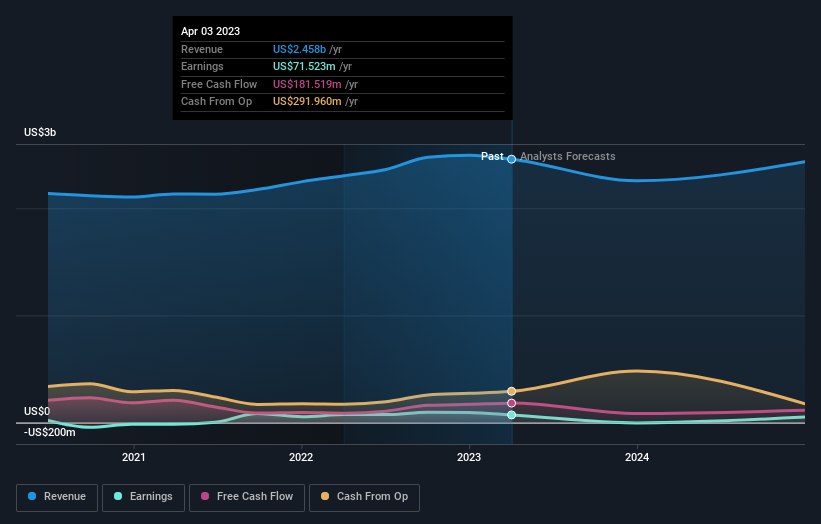
Task: Click the -US$200m y-axis label
Action: coord(49,432)
